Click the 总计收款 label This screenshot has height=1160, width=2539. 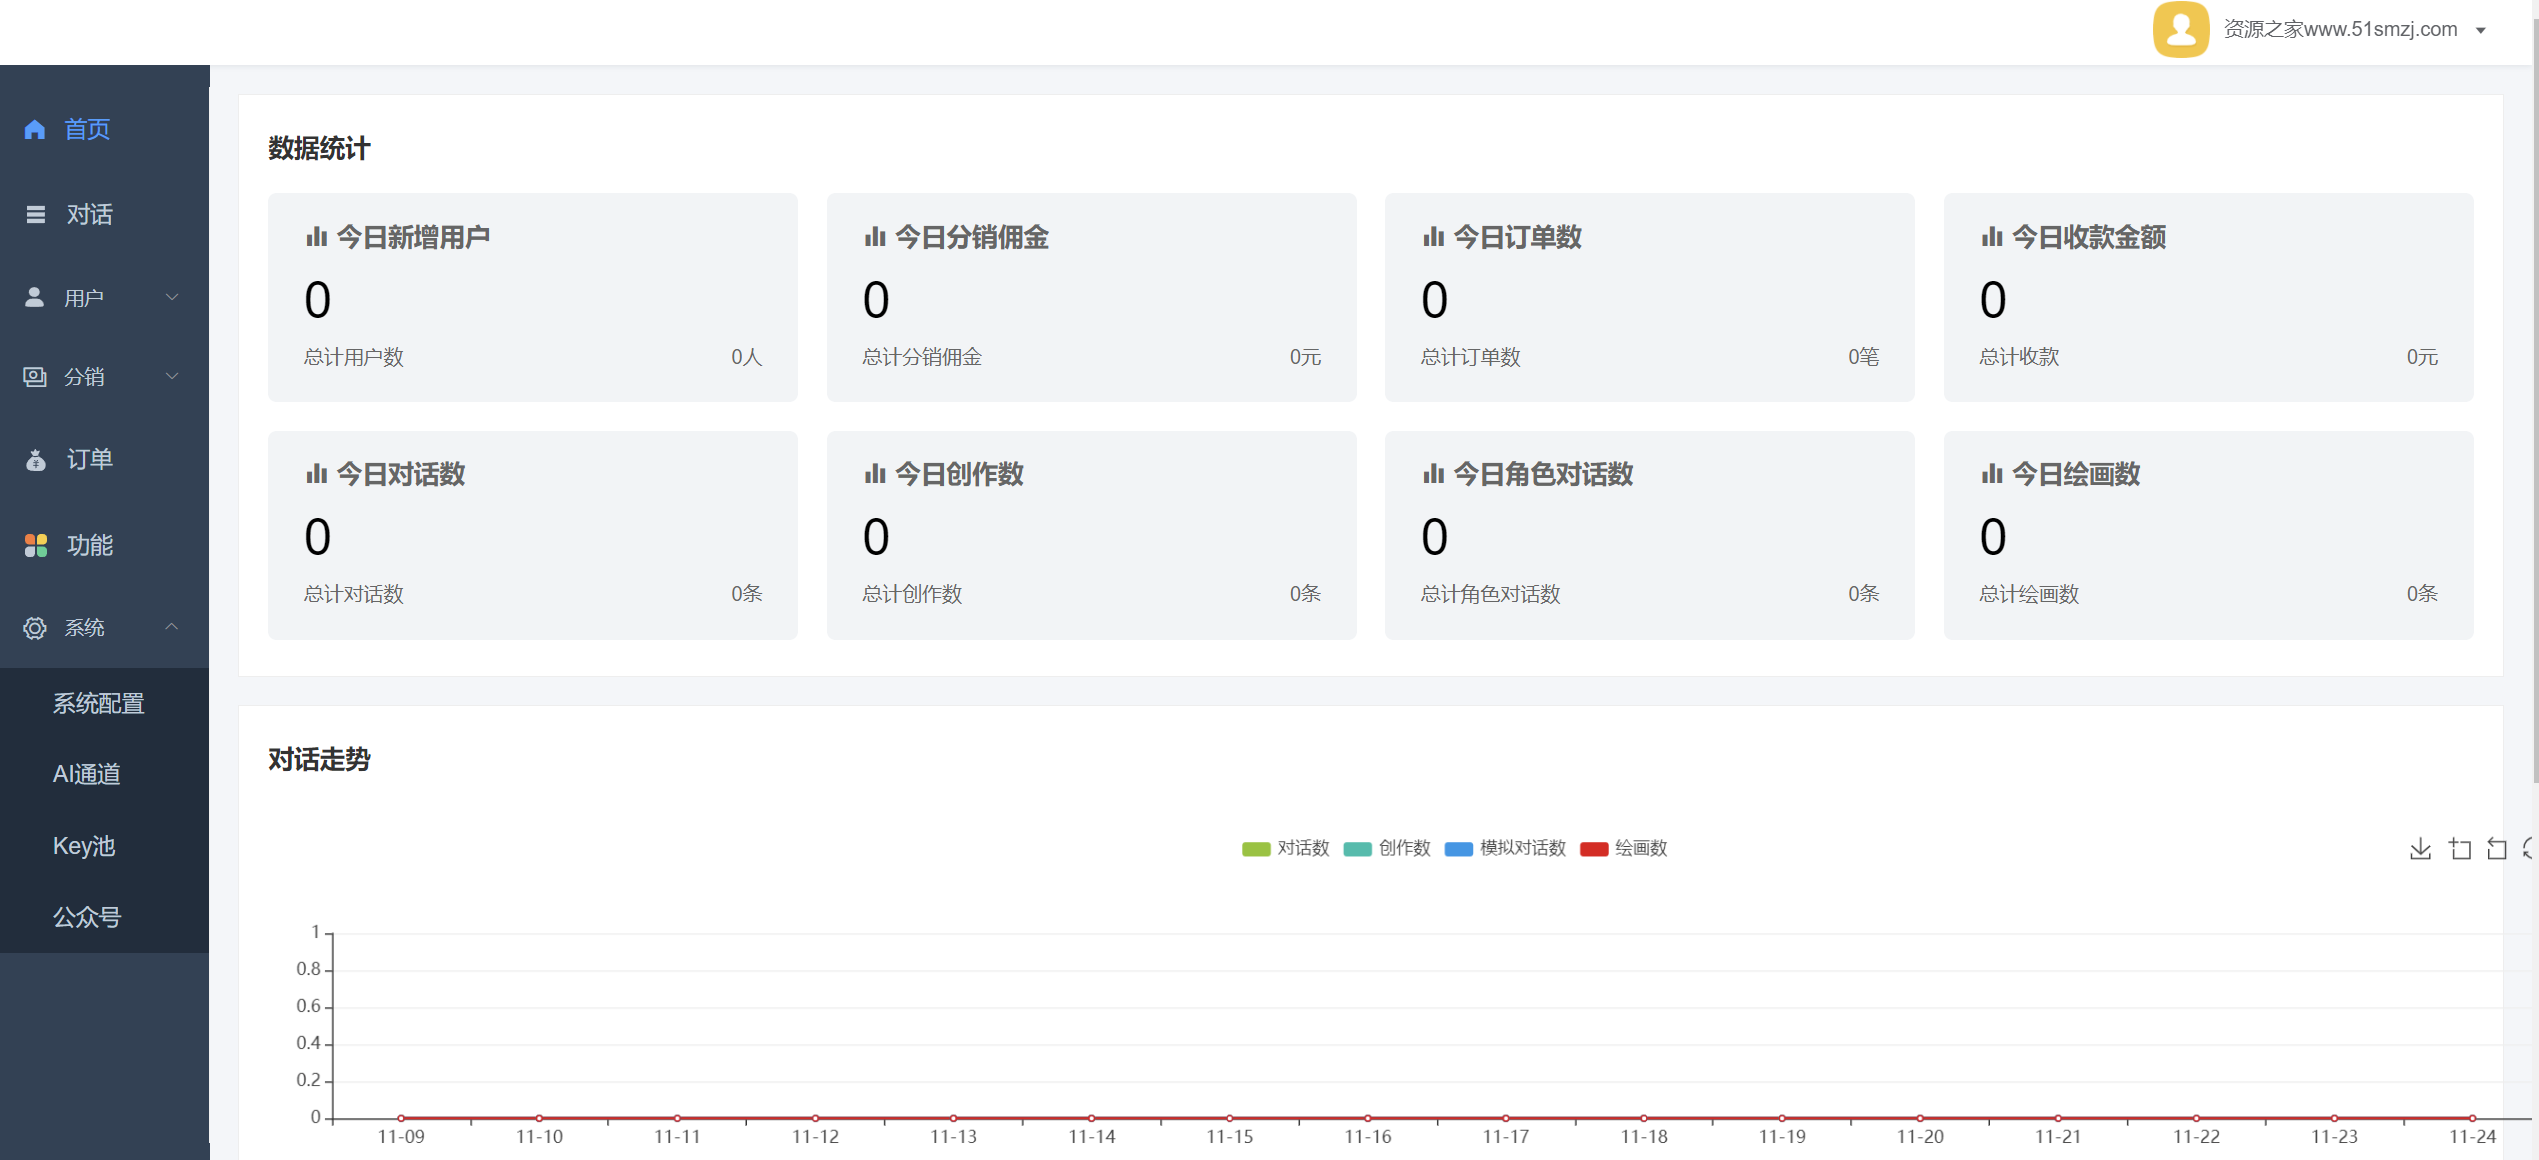tap(2019, 357)
